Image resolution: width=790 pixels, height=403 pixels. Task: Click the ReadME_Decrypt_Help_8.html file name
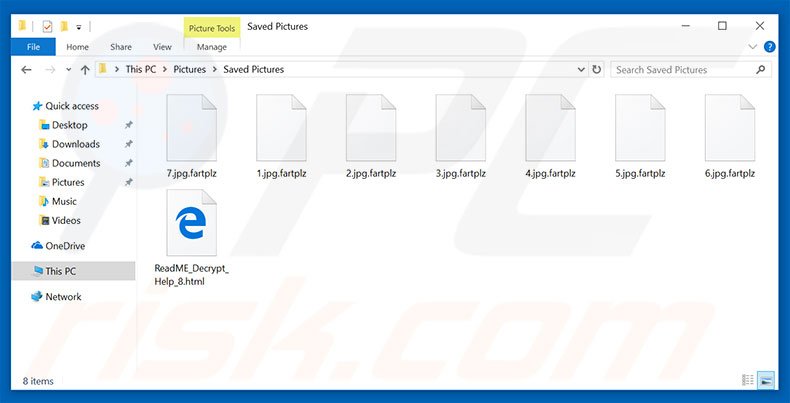click(x=191, y=275)
